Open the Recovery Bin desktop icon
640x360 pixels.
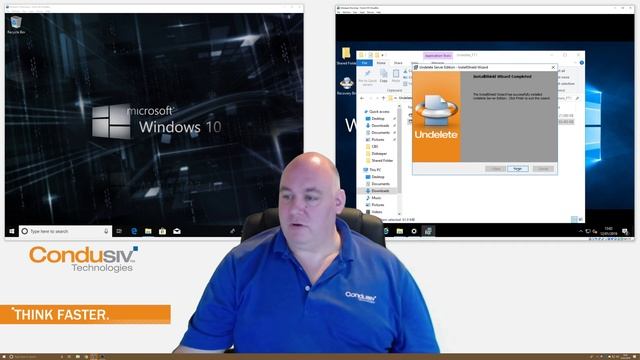click(347, 86)
